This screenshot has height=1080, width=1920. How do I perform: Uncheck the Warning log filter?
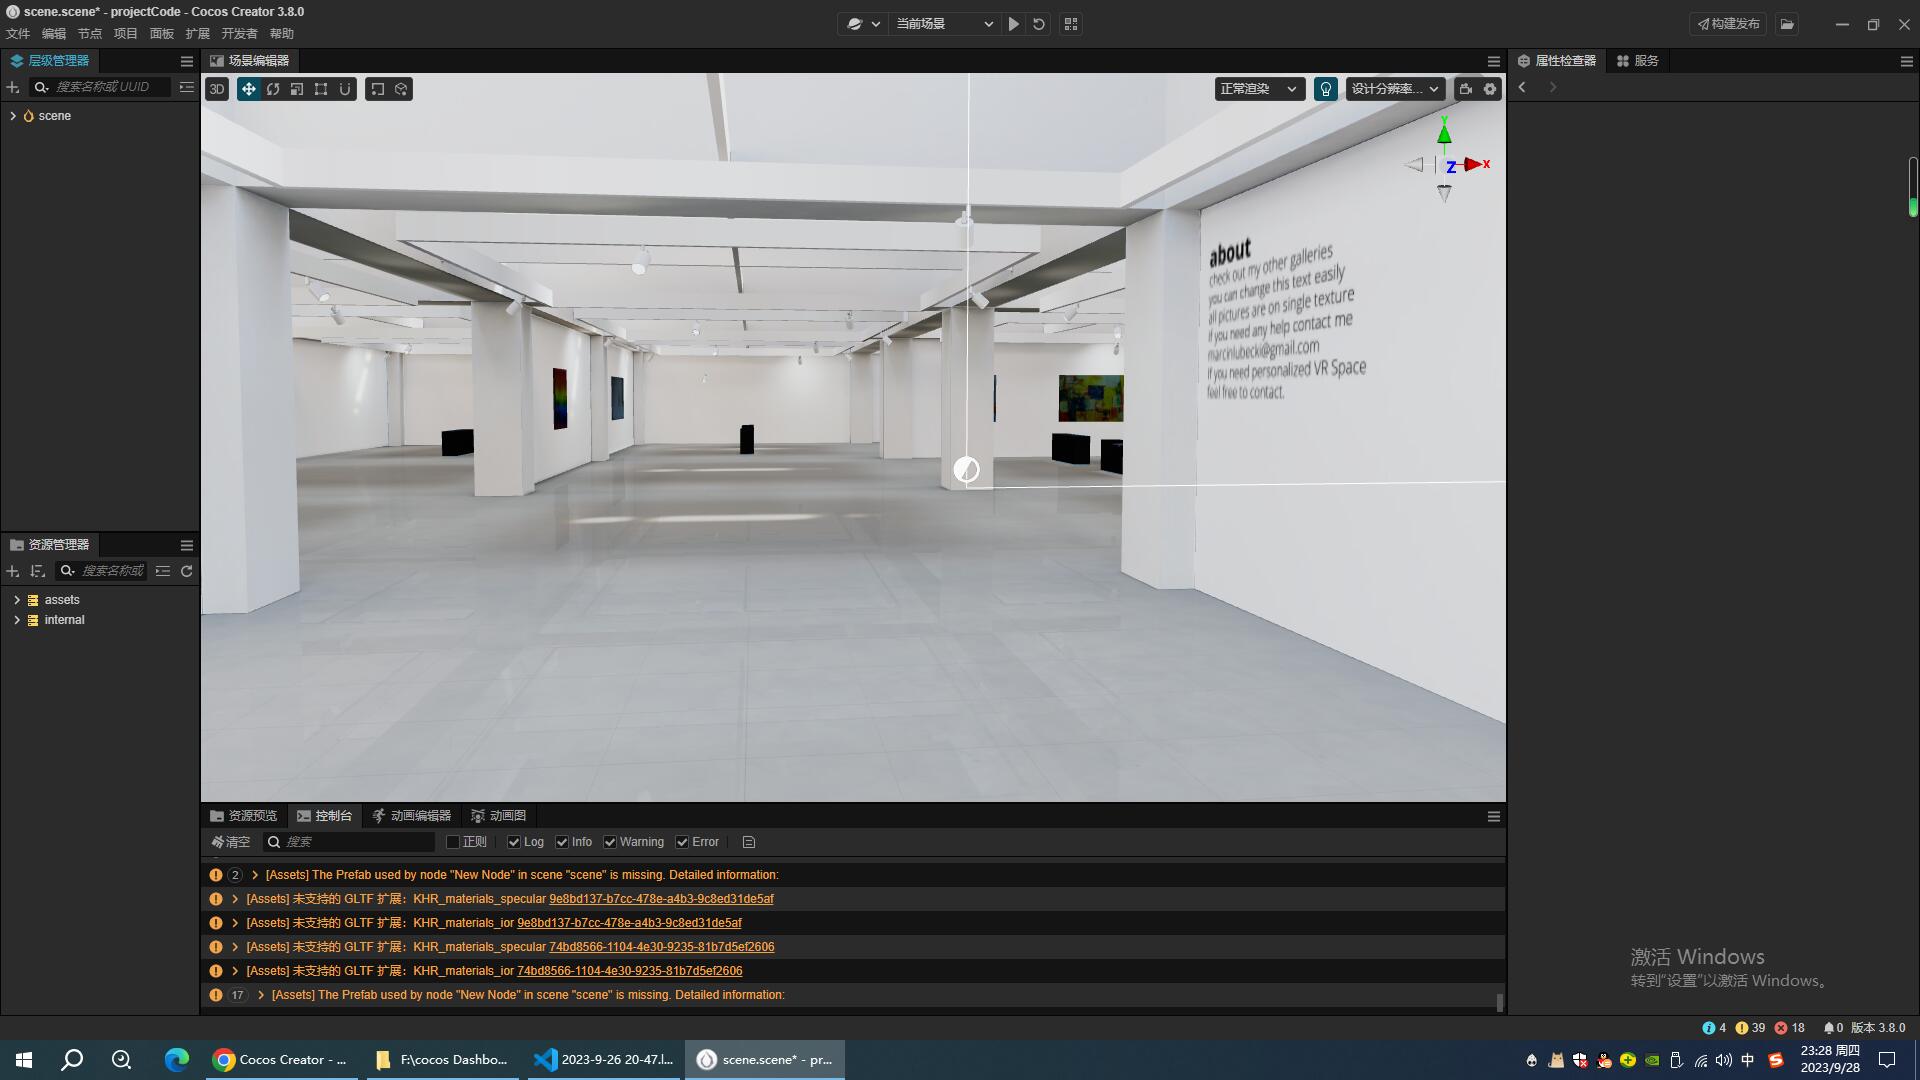(610, 842)
